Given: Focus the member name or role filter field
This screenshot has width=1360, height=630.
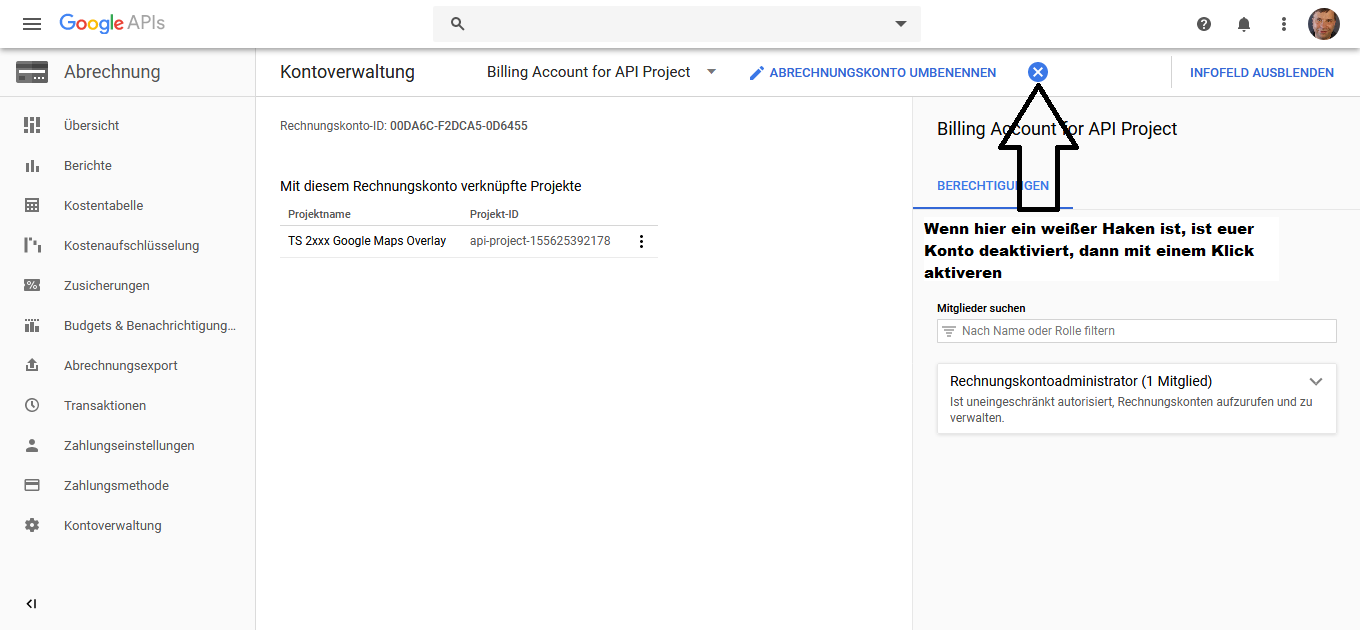Looking at the screenshot, I should point(1146,331).
